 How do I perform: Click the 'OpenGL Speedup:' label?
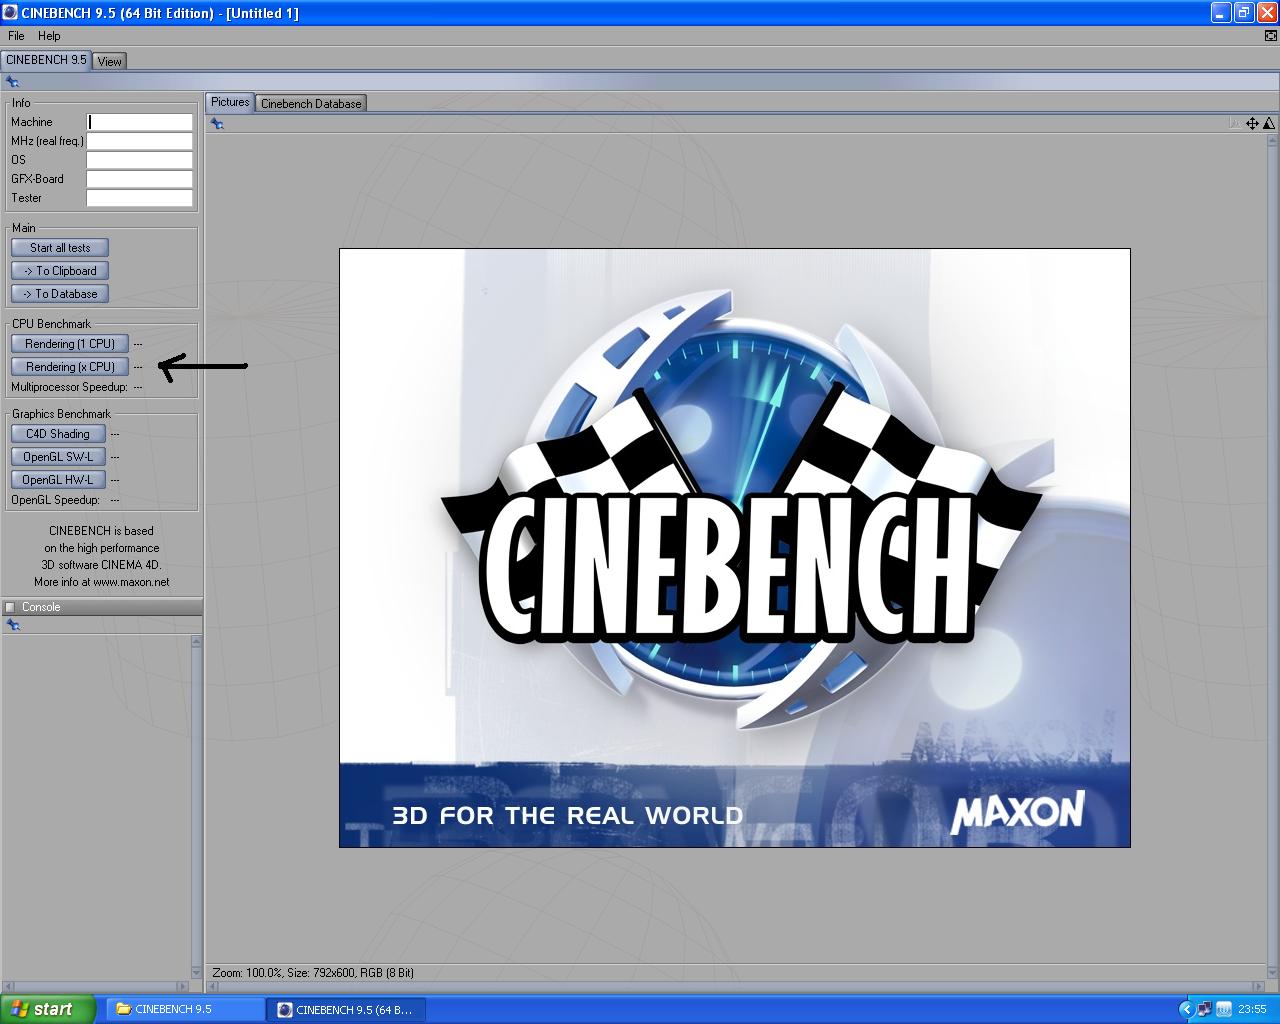[x=55, y=500]
